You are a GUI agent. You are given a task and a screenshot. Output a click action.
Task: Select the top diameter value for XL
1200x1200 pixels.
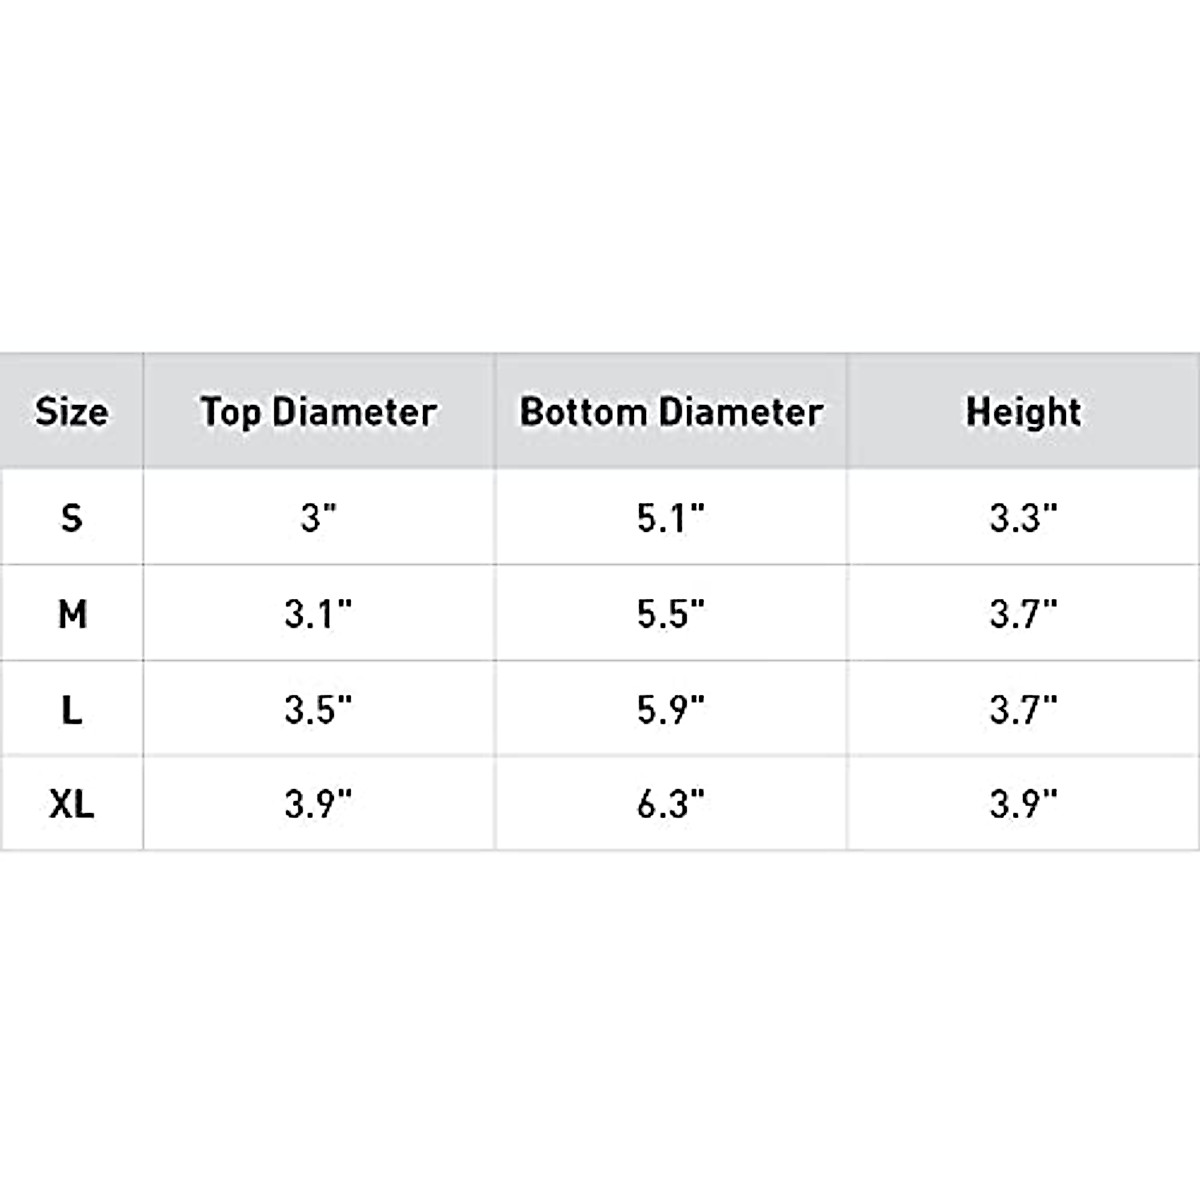pyautogui.click(x=318, y=803)
